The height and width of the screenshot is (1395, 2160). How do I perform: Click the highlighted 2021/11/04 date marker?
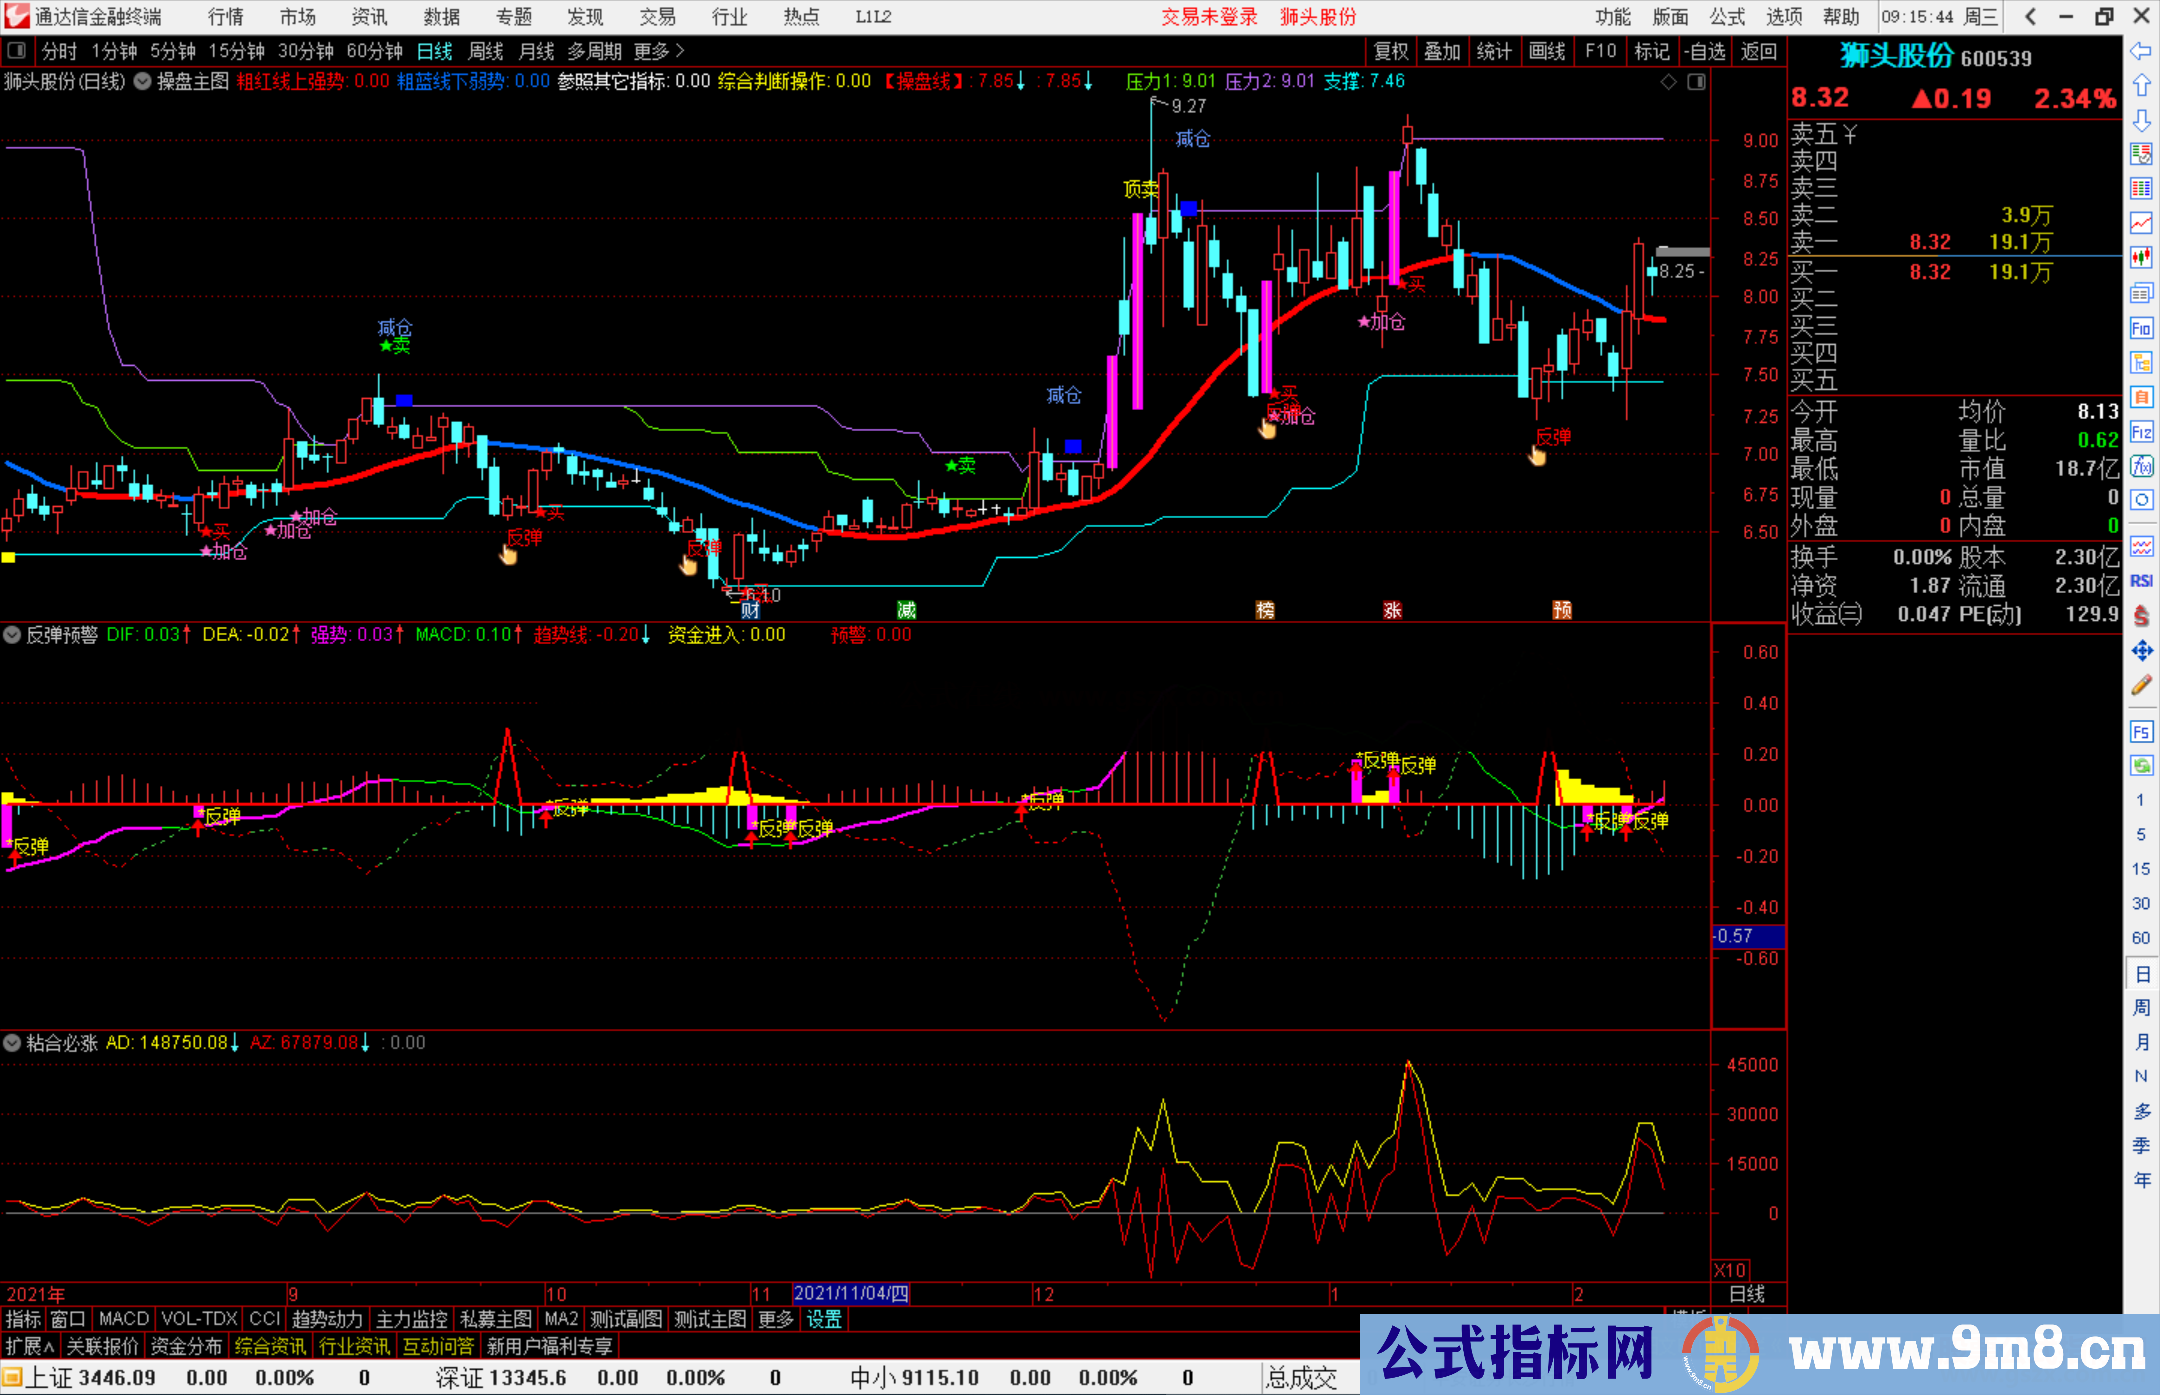pos(853,1293)
